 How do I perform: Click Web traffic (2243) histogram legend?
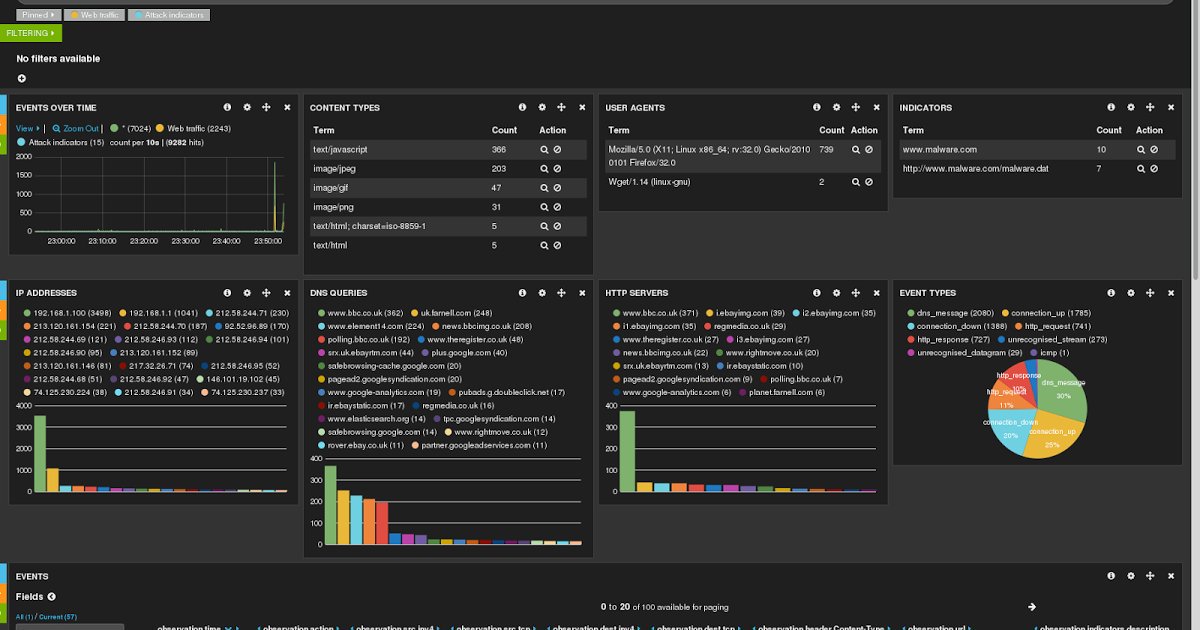coord(193,128)
